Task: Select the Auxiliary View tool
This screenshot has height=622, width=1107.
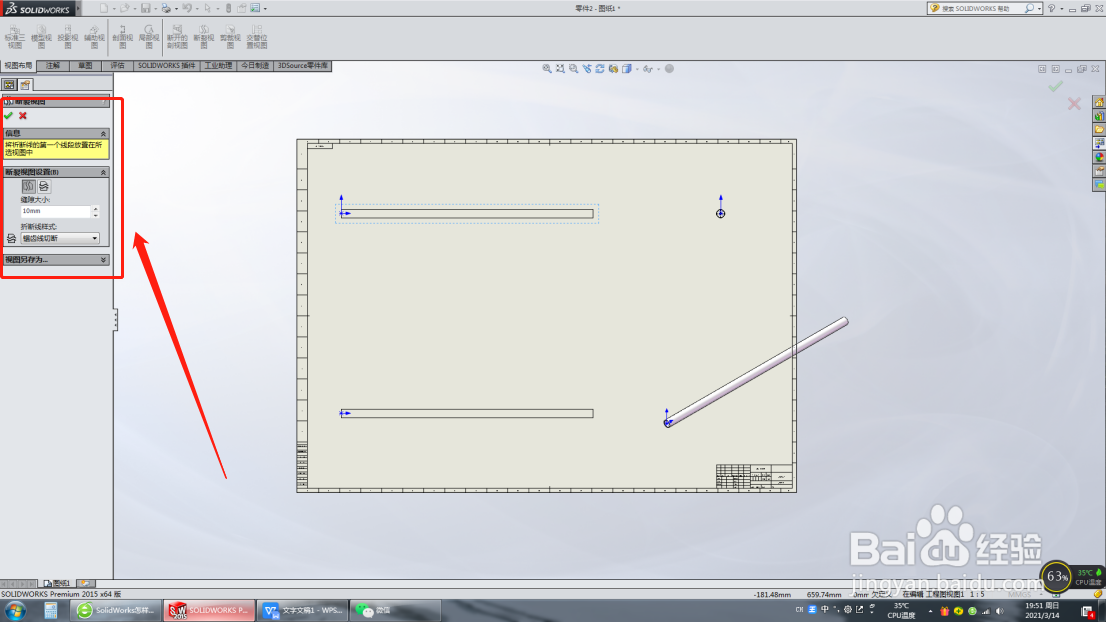Action: pyautogui.click(x=95, y=37)
